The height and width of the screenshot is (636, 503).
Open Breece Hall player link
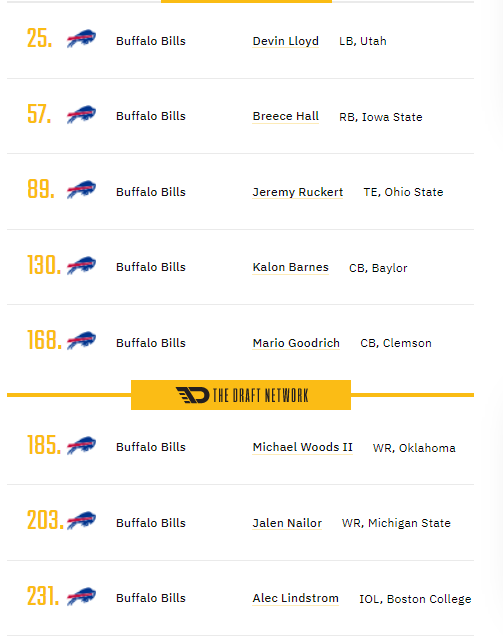(x=286, y=116)
